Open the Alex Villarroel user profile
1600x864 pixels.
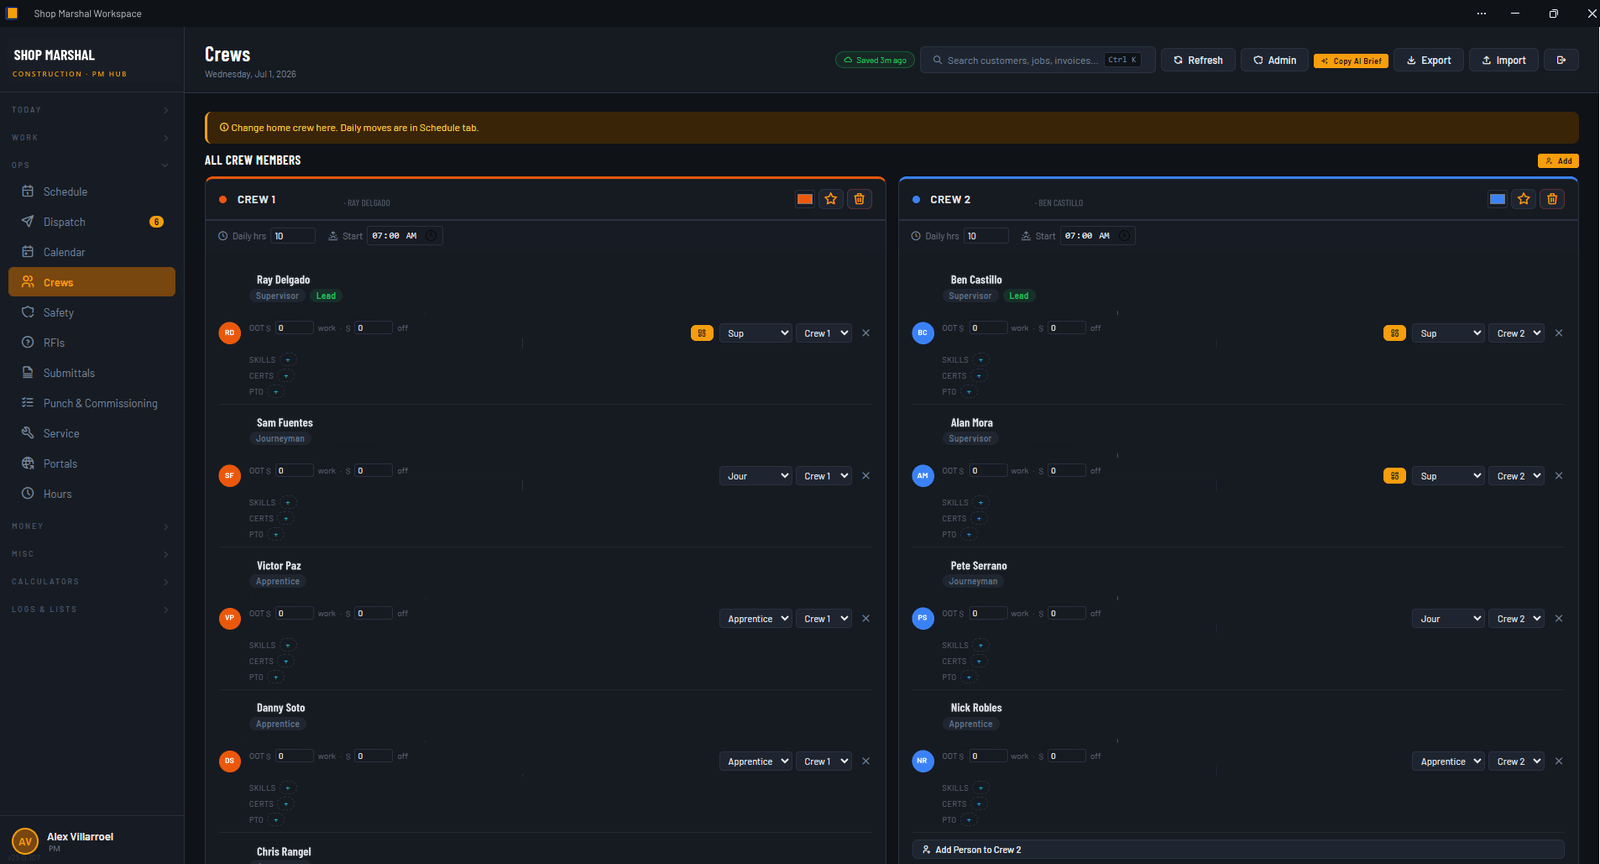click(91, 840)
